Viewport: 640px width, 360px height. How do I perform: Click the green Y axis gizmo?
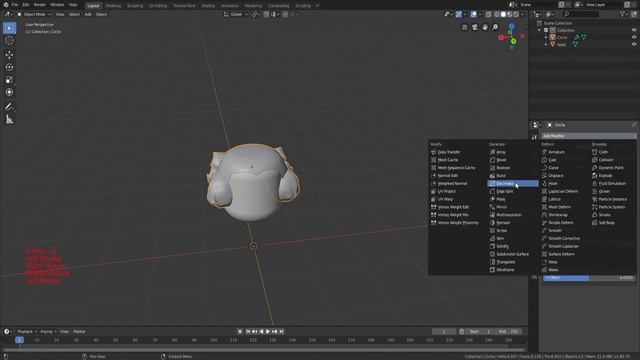(513, 41)
